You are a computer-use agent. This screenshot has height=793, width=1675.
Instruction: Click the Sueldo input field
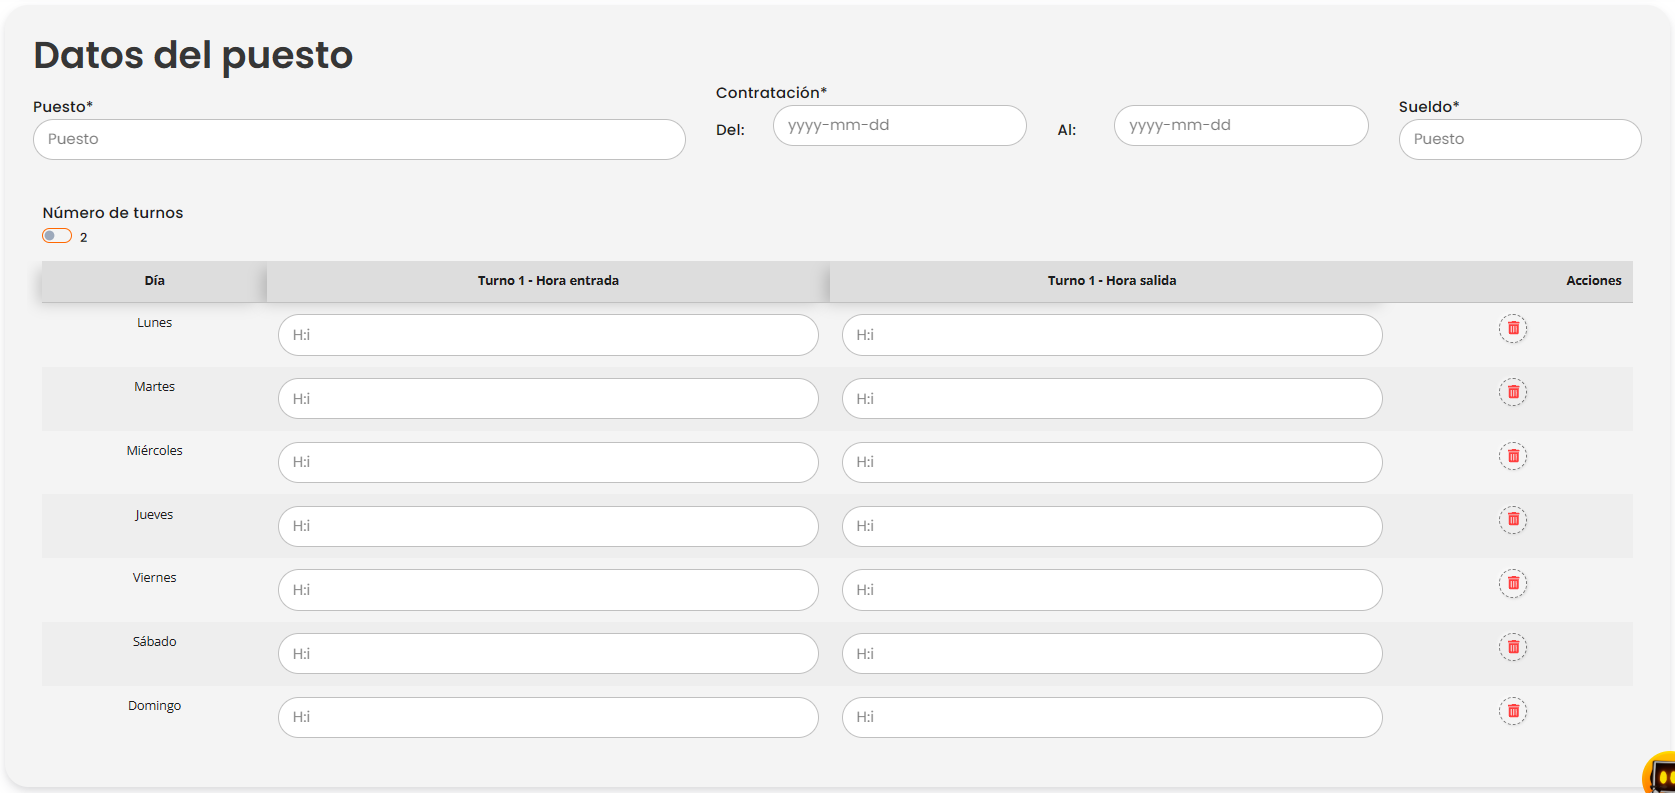pos(1519,139)
